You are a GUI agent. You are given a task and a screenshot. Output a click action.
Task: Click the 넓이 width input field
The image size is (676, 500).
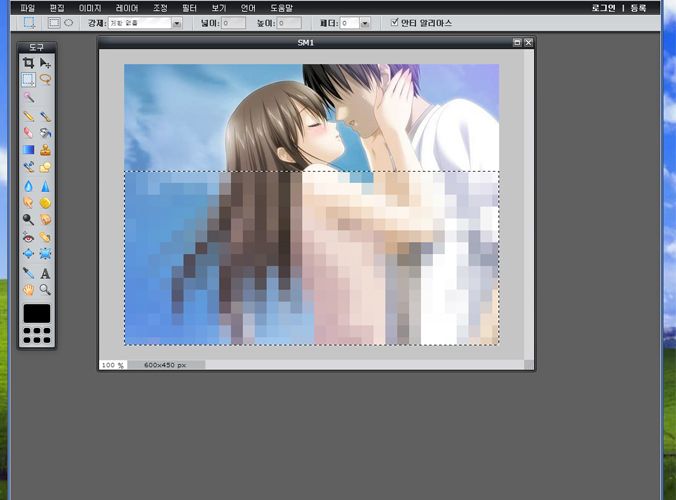pyautogui.click(x=234, y=23)
